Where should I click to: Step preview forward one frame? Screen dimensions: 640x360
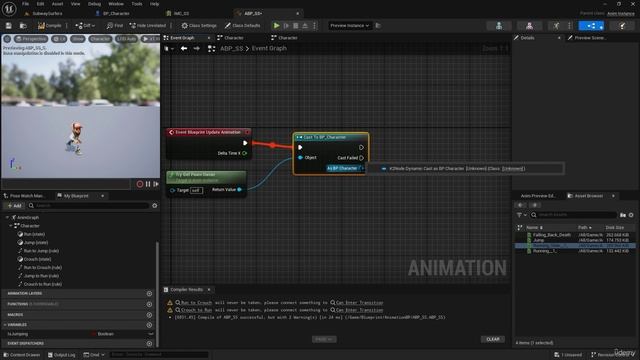click(x=156, y=184)
